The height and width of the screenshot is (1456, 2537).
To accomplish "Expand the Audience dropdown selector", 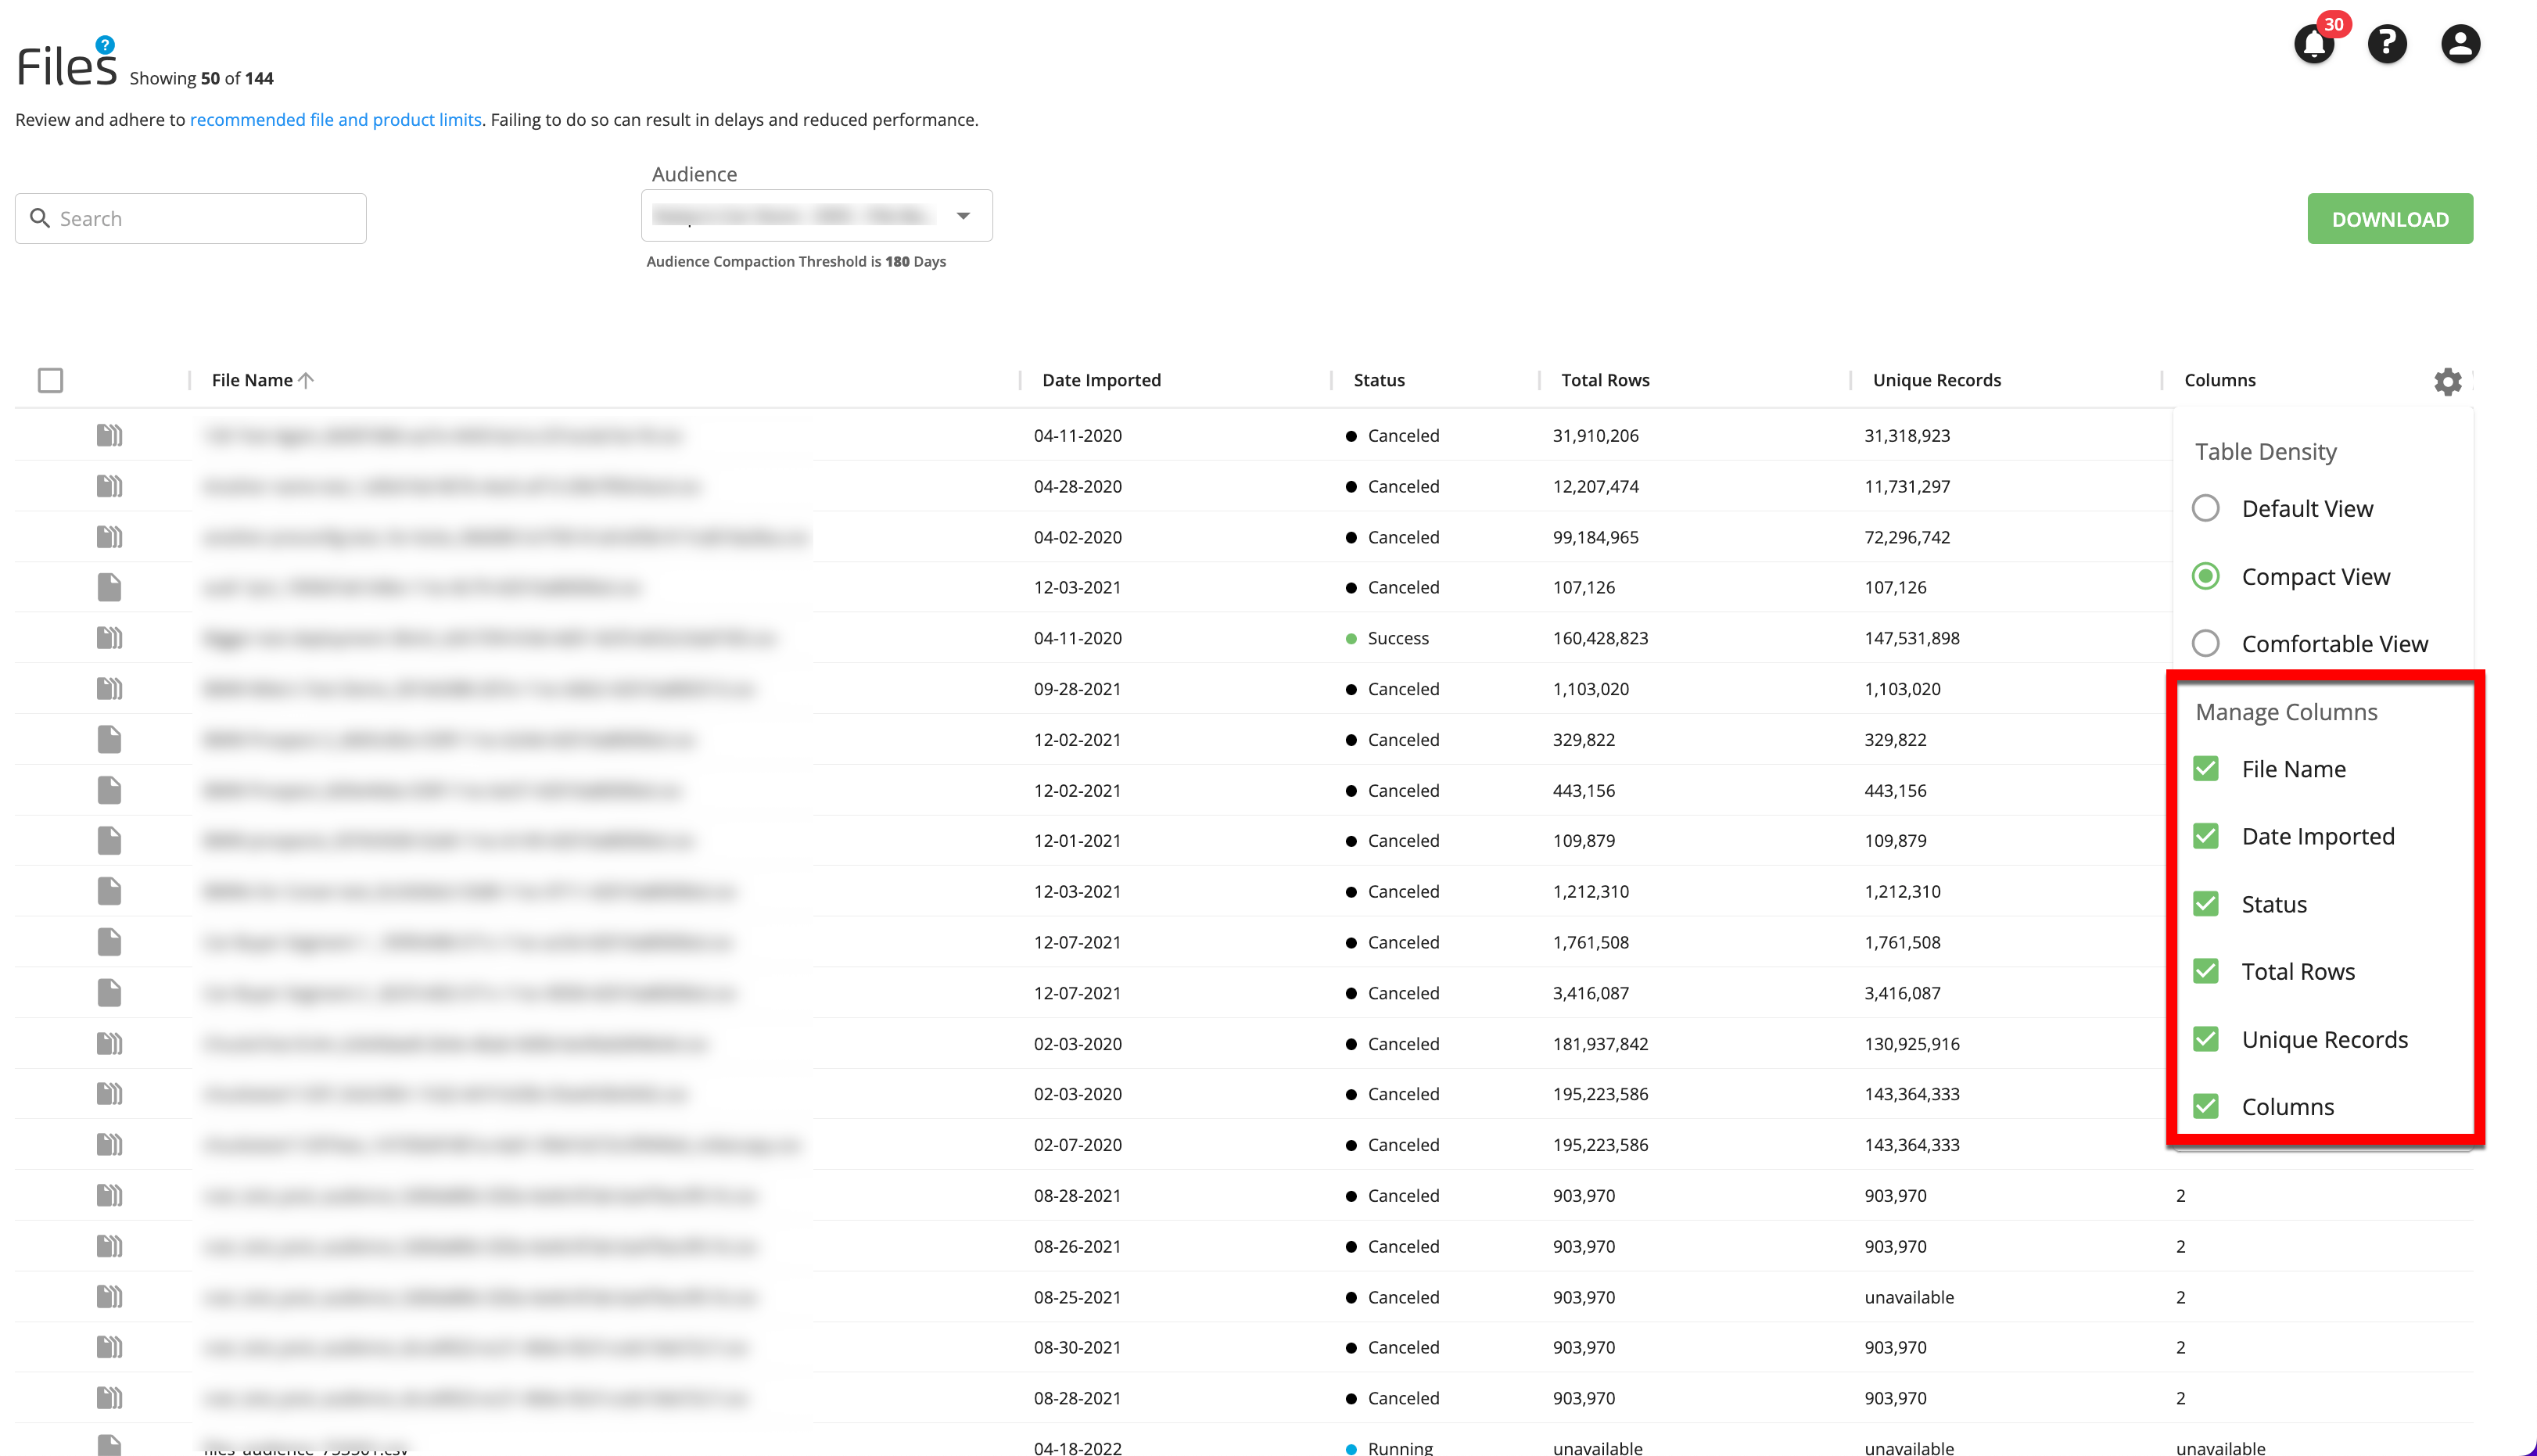I will click(x=963, y=214).
